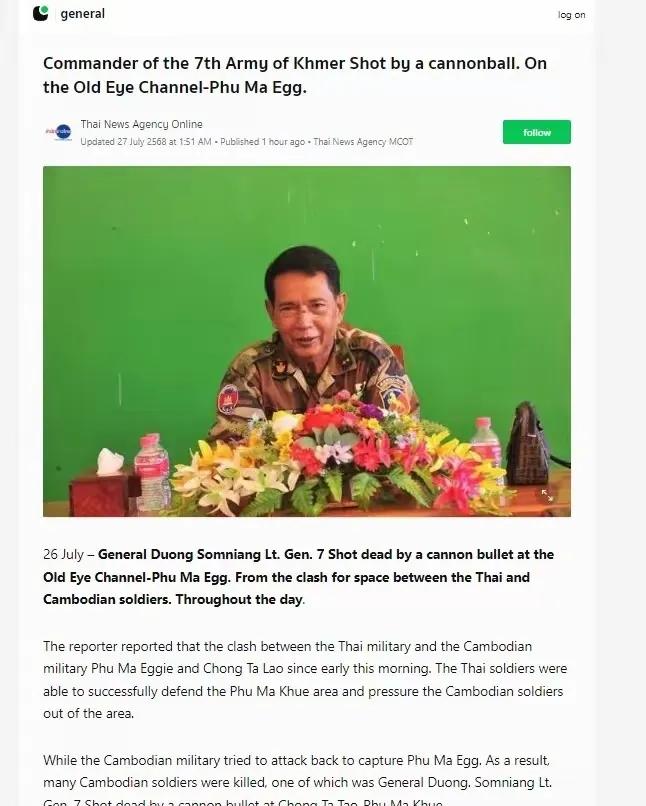
Task: Click the Thai News Agency MCOT source link
Action: (x=363, y=142)
